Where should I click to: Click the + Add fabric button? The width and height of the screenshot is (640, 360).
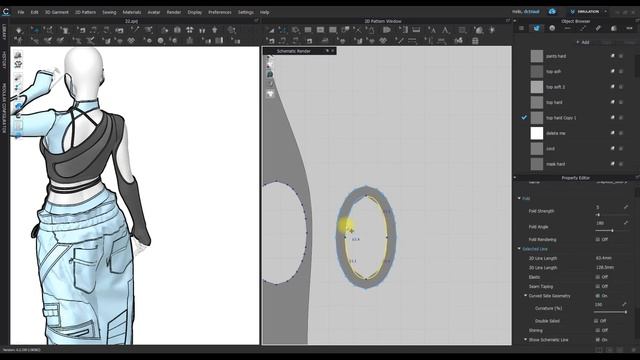click(x=582, y=42)
